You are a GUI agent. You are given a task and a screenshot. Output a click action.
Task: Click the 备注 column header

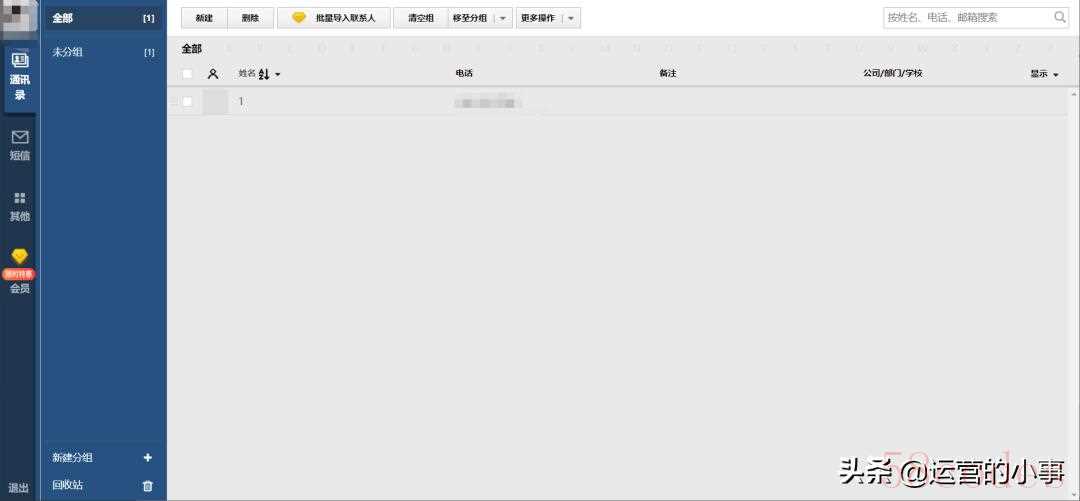click(x=667, y=73)
